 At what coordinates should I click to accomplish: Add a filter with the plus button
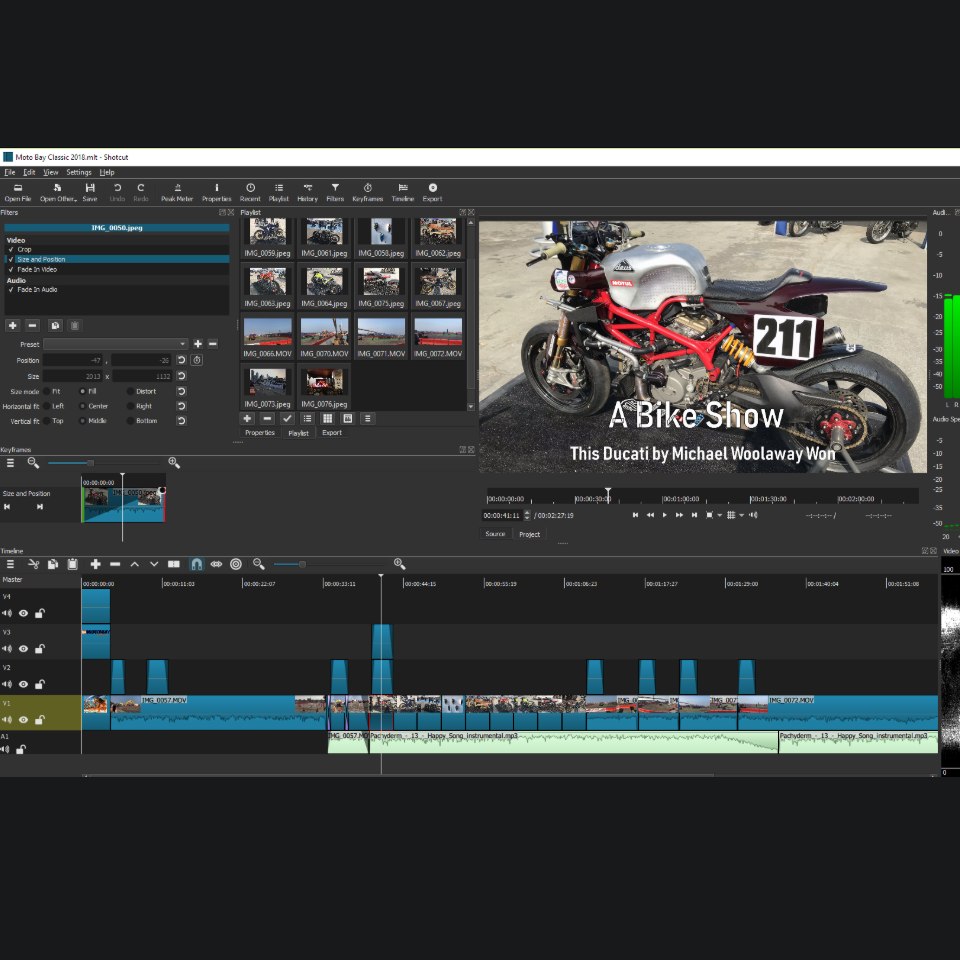[x=12, y=325]
